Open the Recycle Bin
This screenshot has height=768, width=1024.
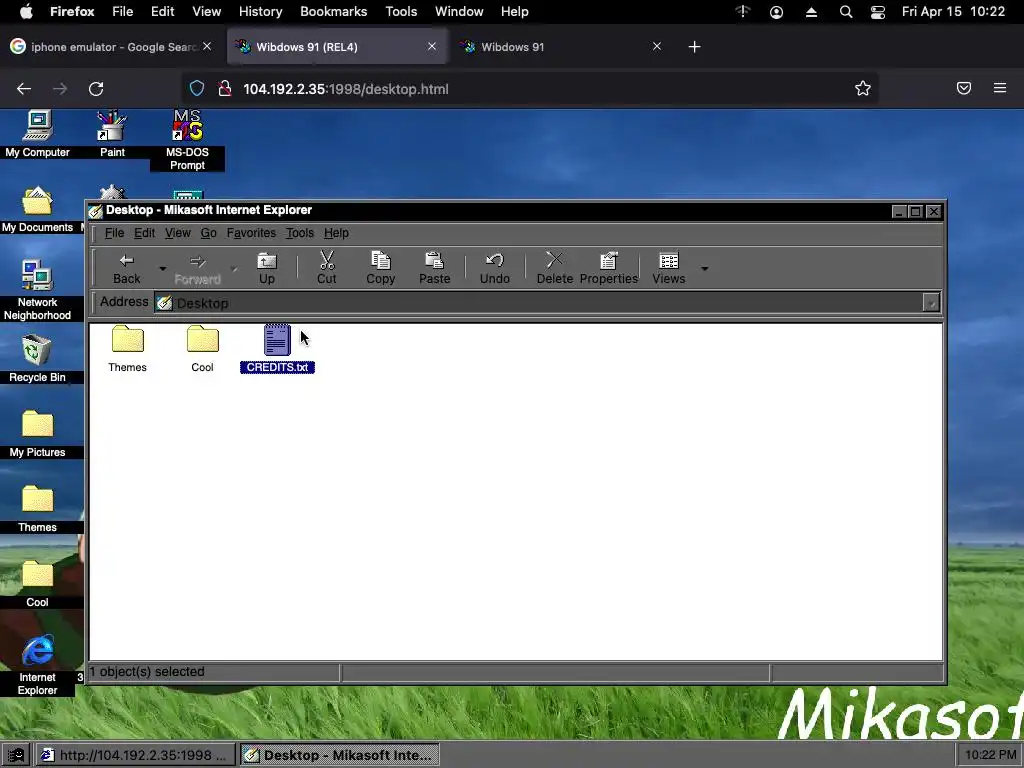tap(37, 359)
